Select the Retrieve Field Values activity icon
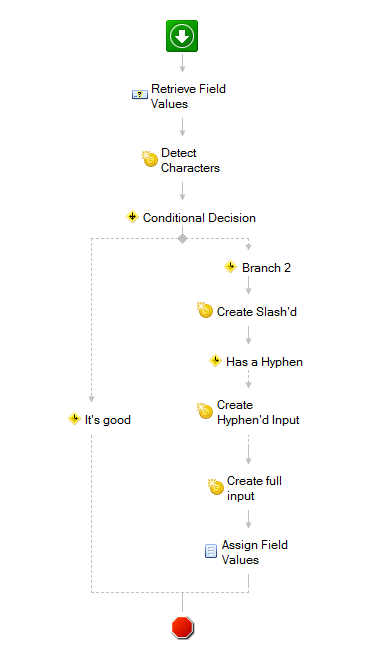Viewport: 366px width, 663px height. [x=139, y=95]
